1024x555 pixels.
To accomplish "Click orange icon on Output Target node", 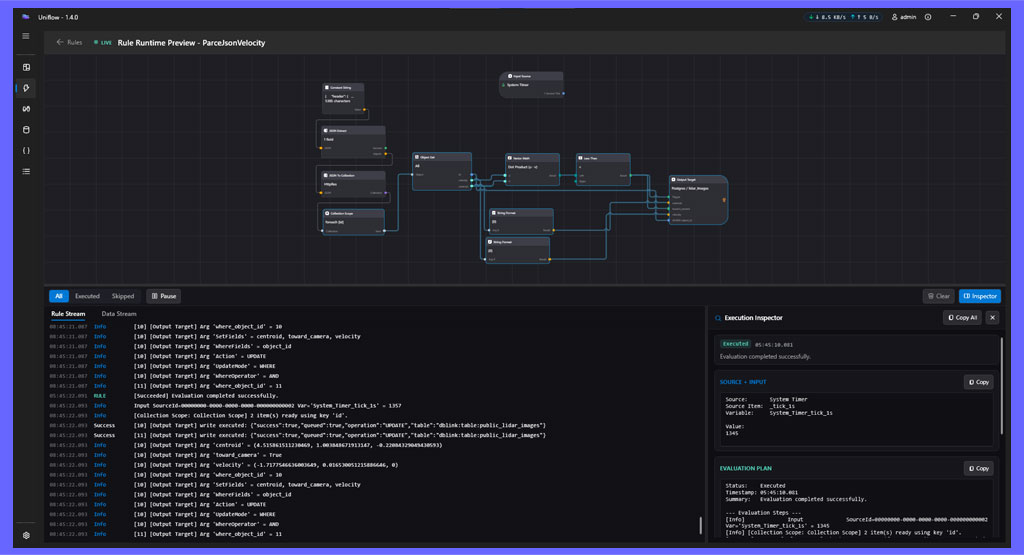I will [x=724, y=200].
